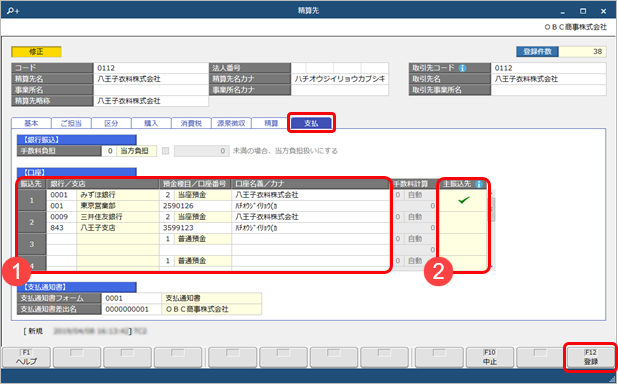
Task: Go to the 消費税 tab
Action: click(x=191, y=123)
